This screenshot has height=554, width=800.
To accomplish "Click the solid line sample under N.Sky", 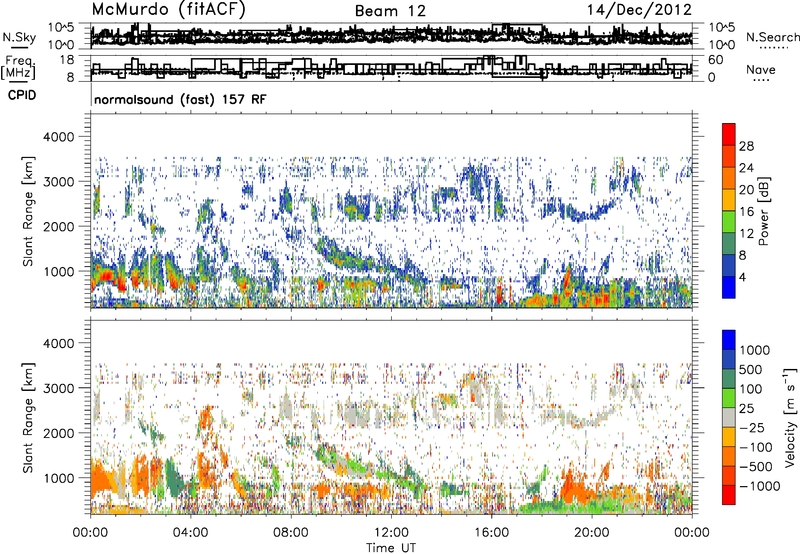I will point(19,47).
